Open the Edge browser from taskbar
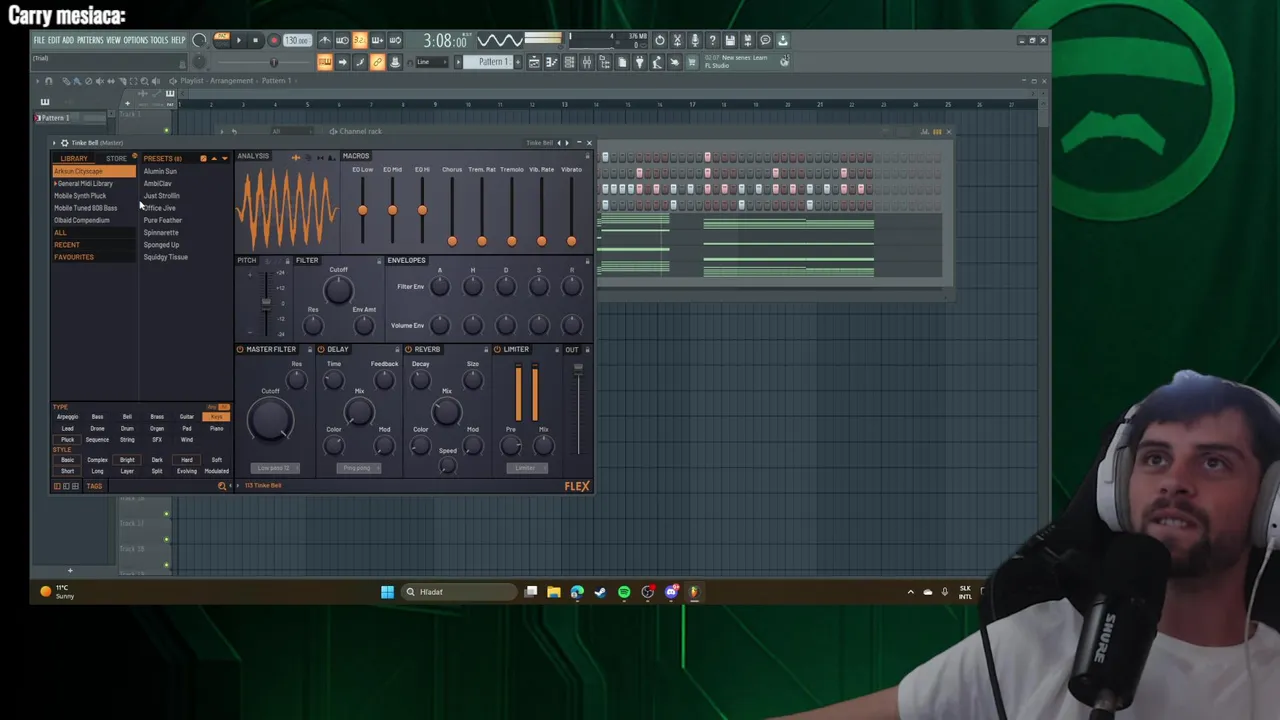Viewport: 1280px width, 720px height. pos(577,592)
